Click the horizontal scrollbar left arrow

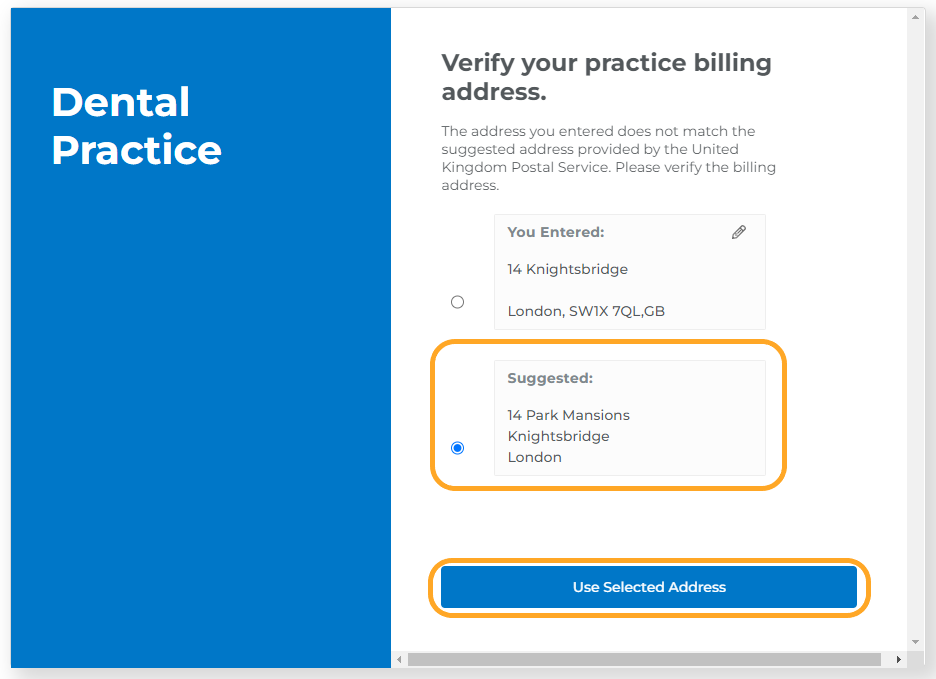coord(399,660)
